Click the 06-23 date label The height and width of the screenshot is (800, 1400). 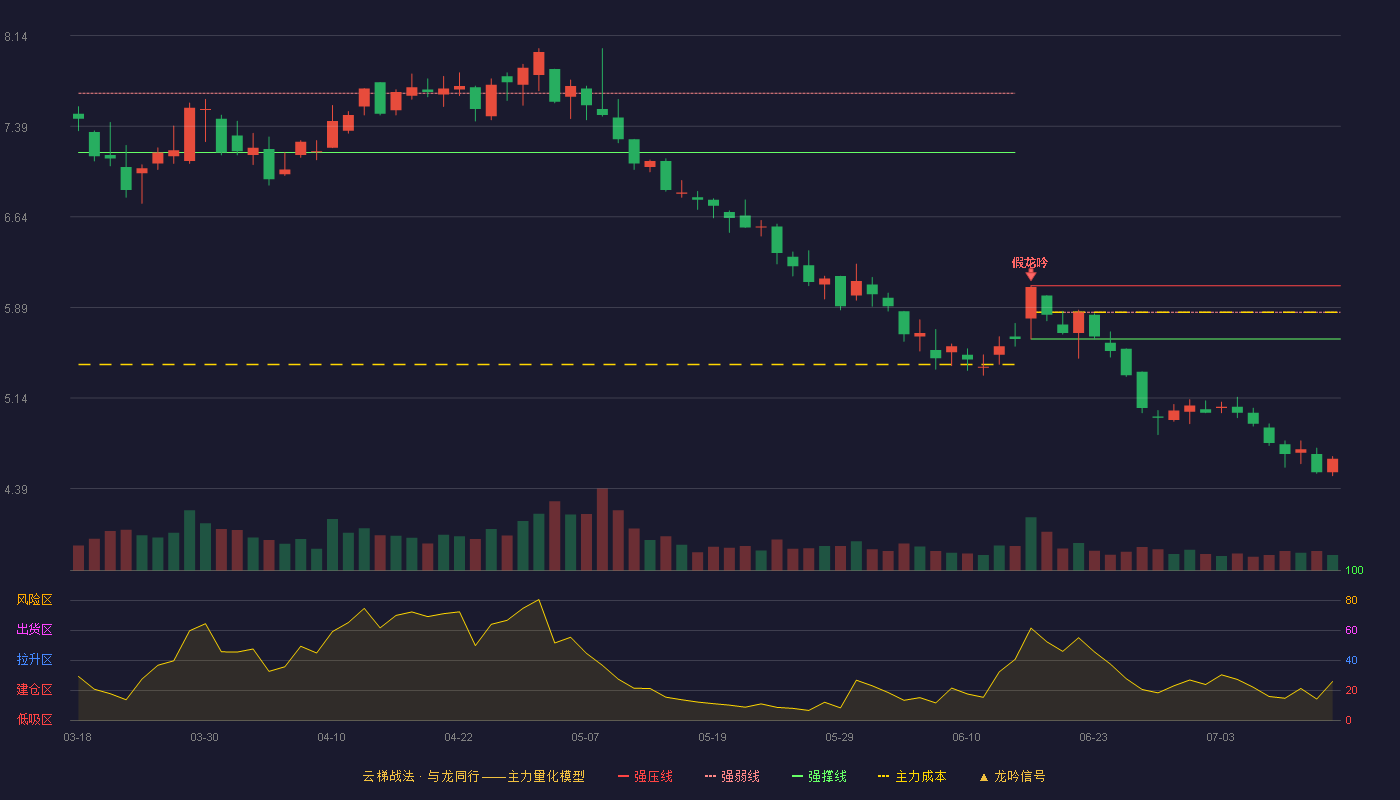(1093, 737)
